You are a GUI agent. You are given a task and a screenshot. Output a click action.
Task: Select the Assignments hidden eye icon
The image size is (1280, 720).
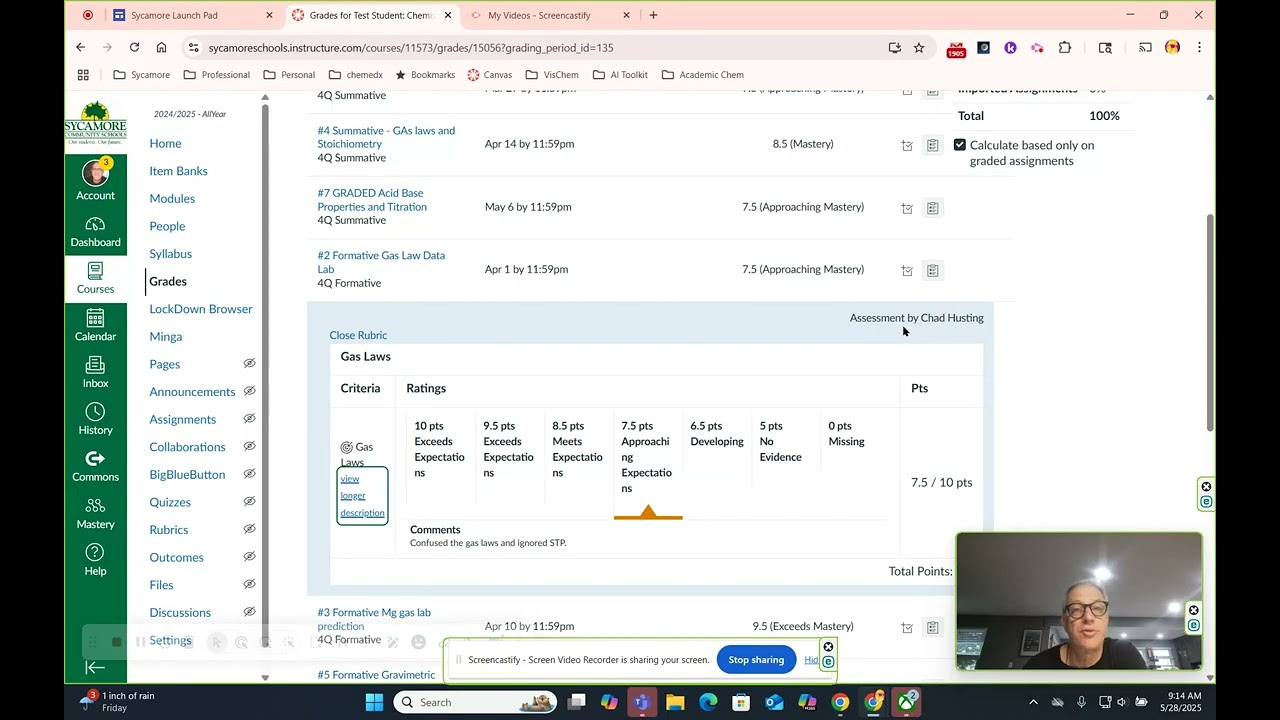(249, 419)
